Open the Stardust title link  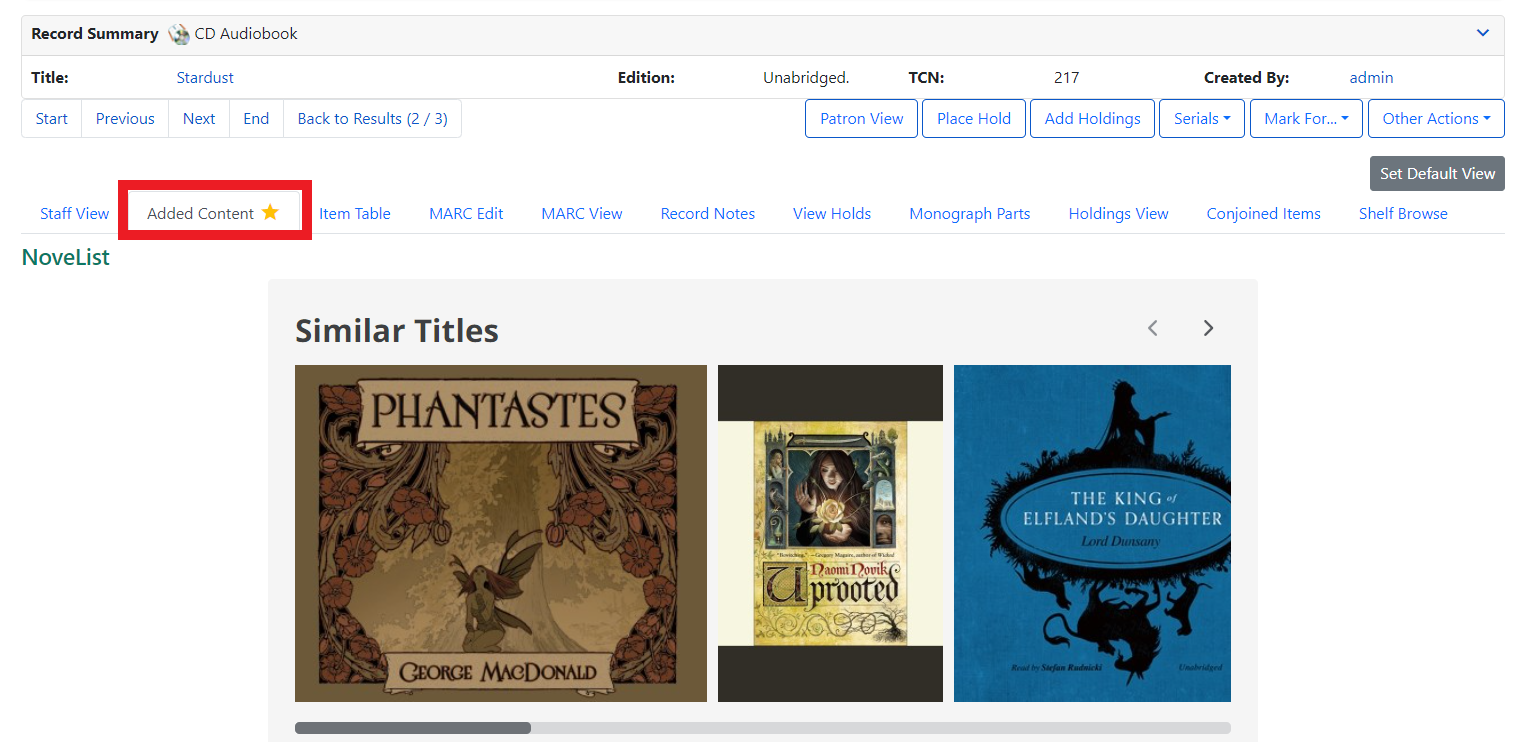[x=204, y=77]
